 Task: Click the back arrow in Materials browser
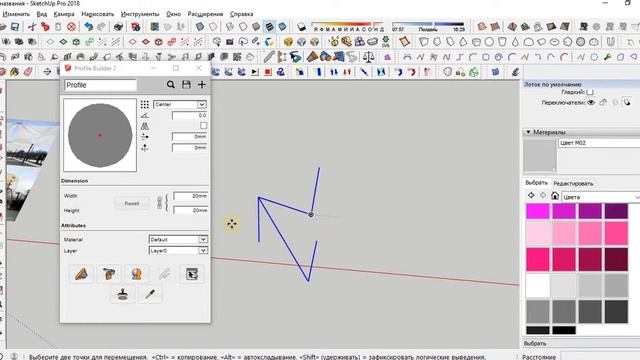(531, 196)
